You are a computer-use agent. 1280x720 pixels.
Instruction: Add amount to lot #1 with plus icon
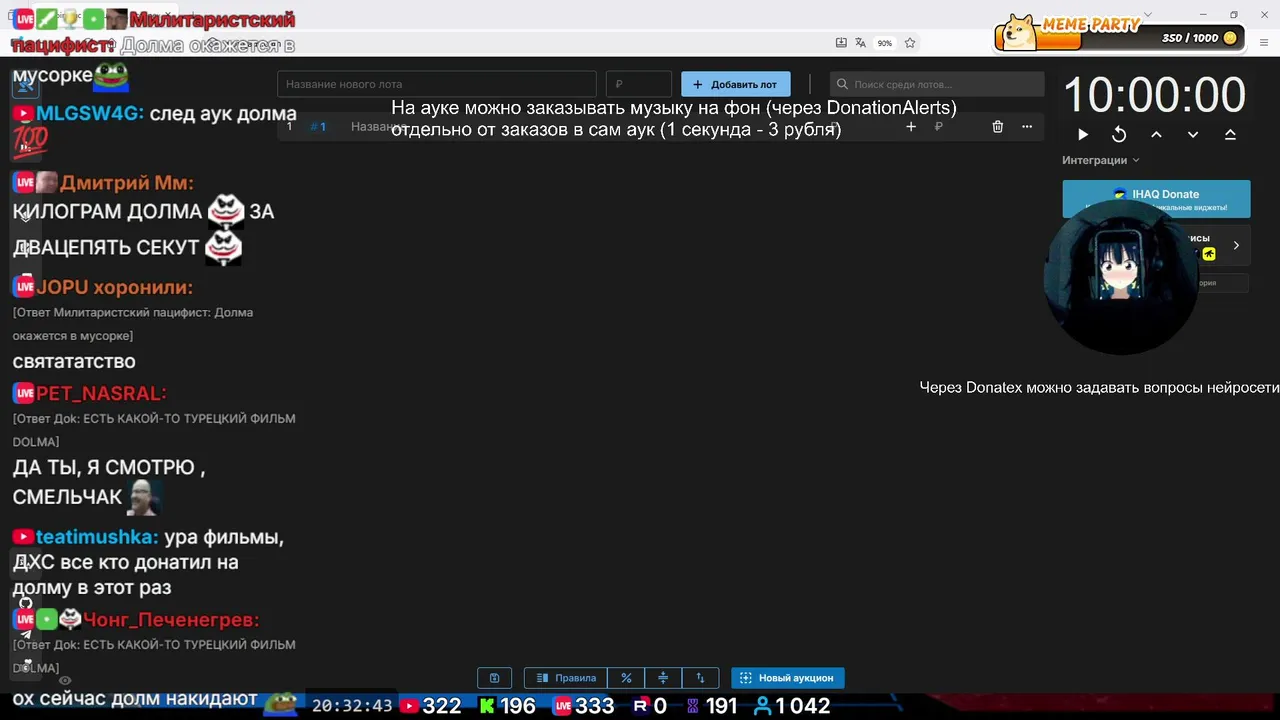click(911, 127)
